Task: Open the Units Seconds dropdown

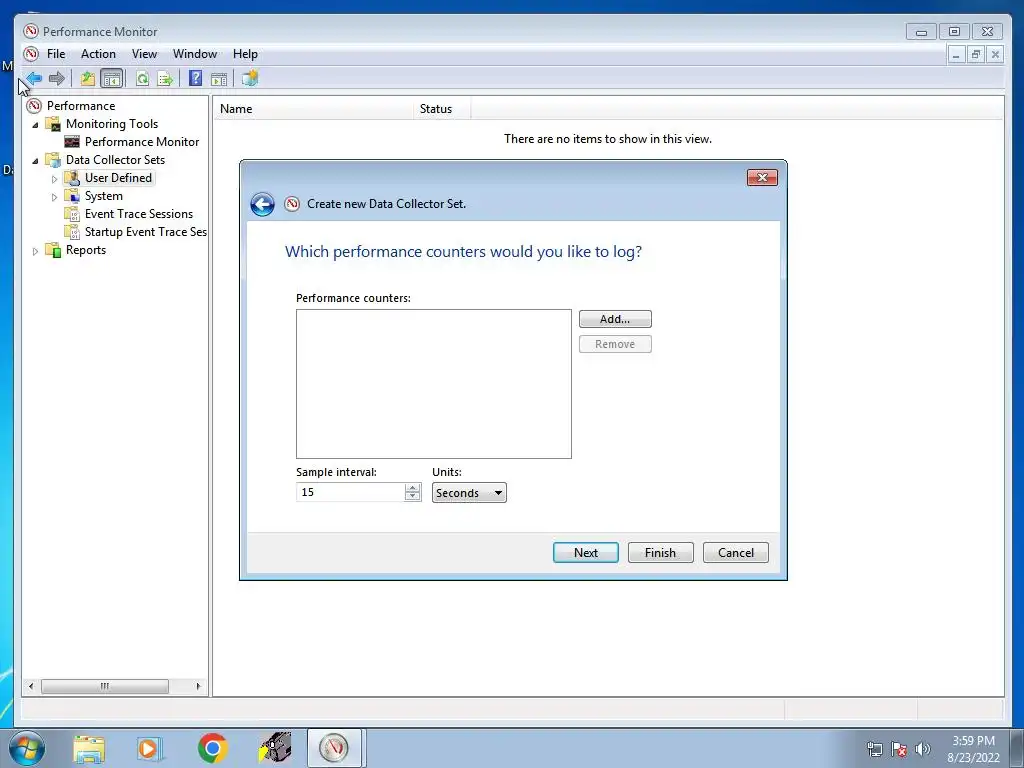Action: pos(469,493)
